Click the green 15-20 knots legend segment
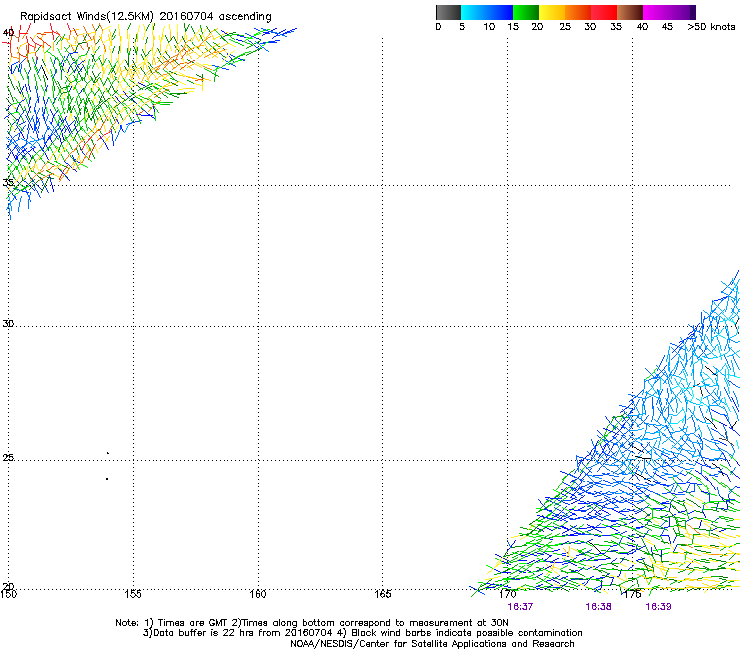740x650 pixels. click(x=526, y=12)
